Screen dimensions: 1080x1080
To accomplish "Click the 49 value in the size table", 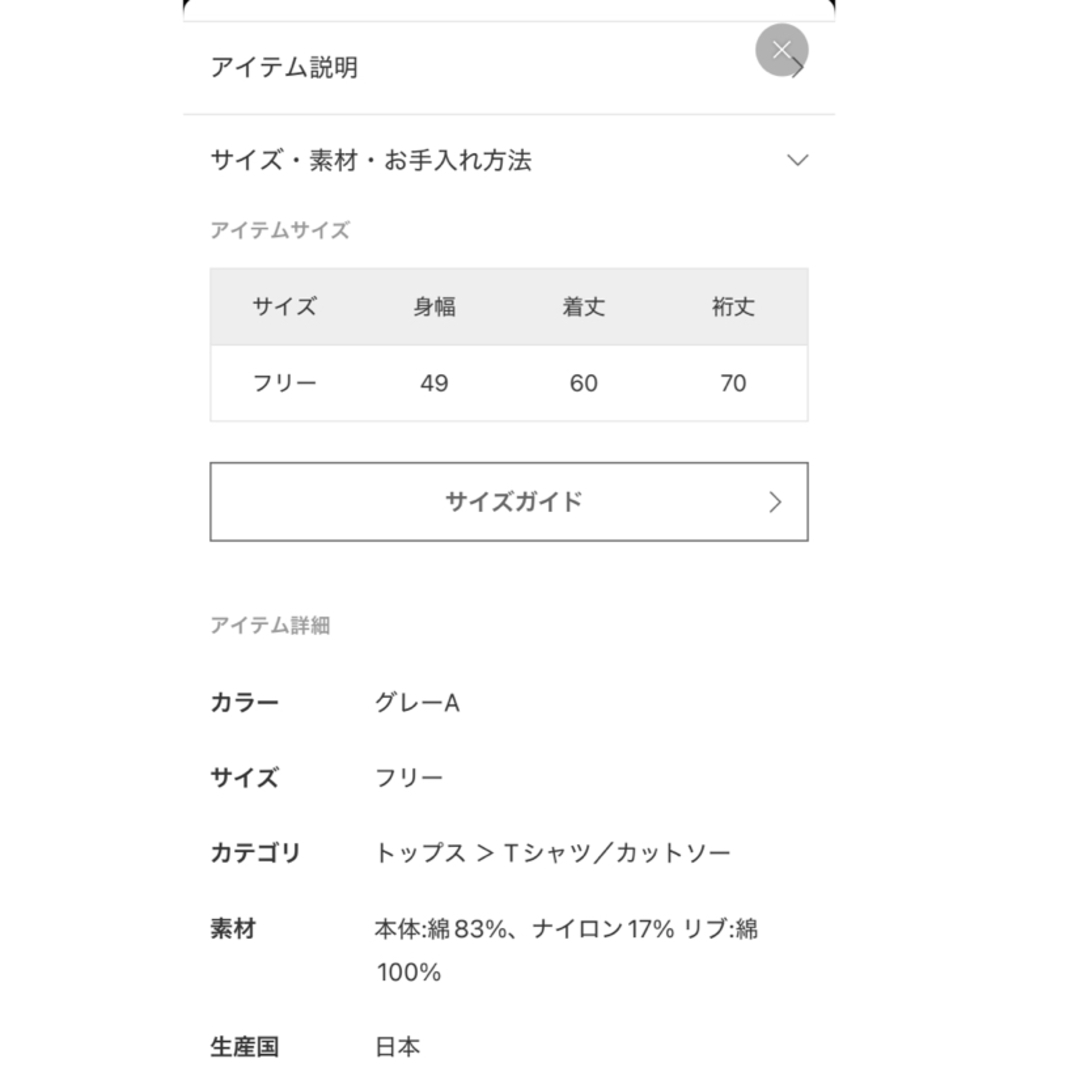I will click(x=434, y=383).
